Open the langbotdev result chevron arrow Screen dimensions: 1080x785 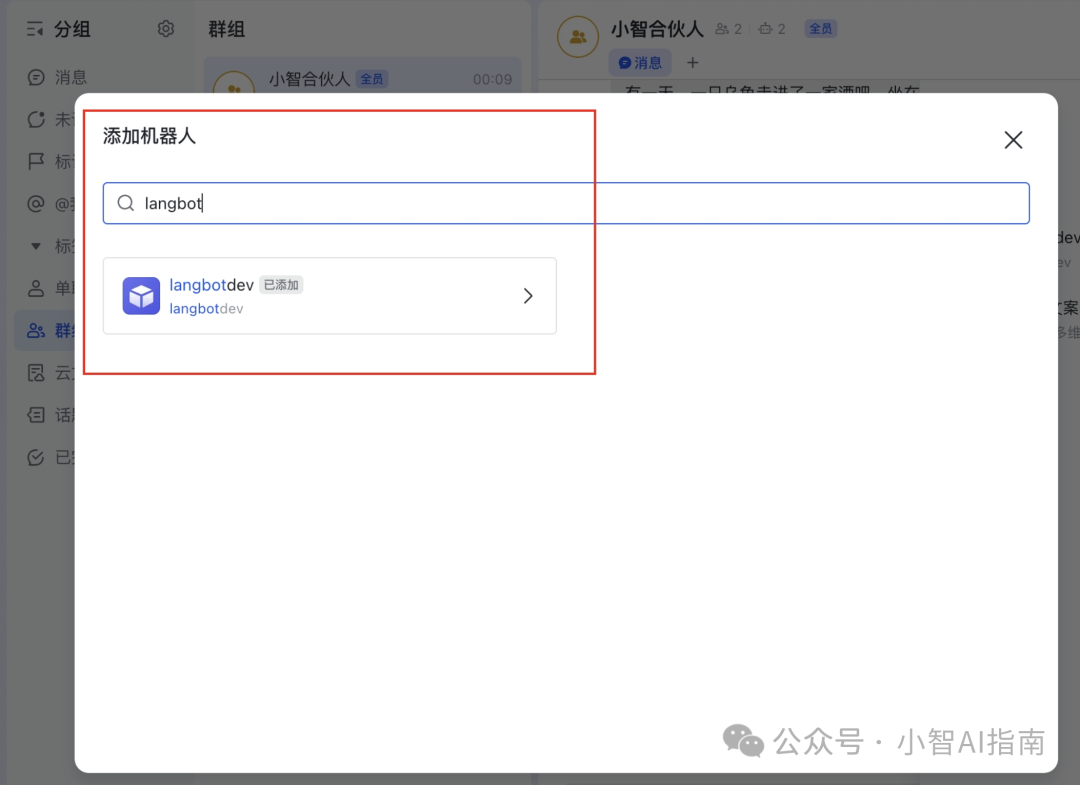(x=528, y=296)
